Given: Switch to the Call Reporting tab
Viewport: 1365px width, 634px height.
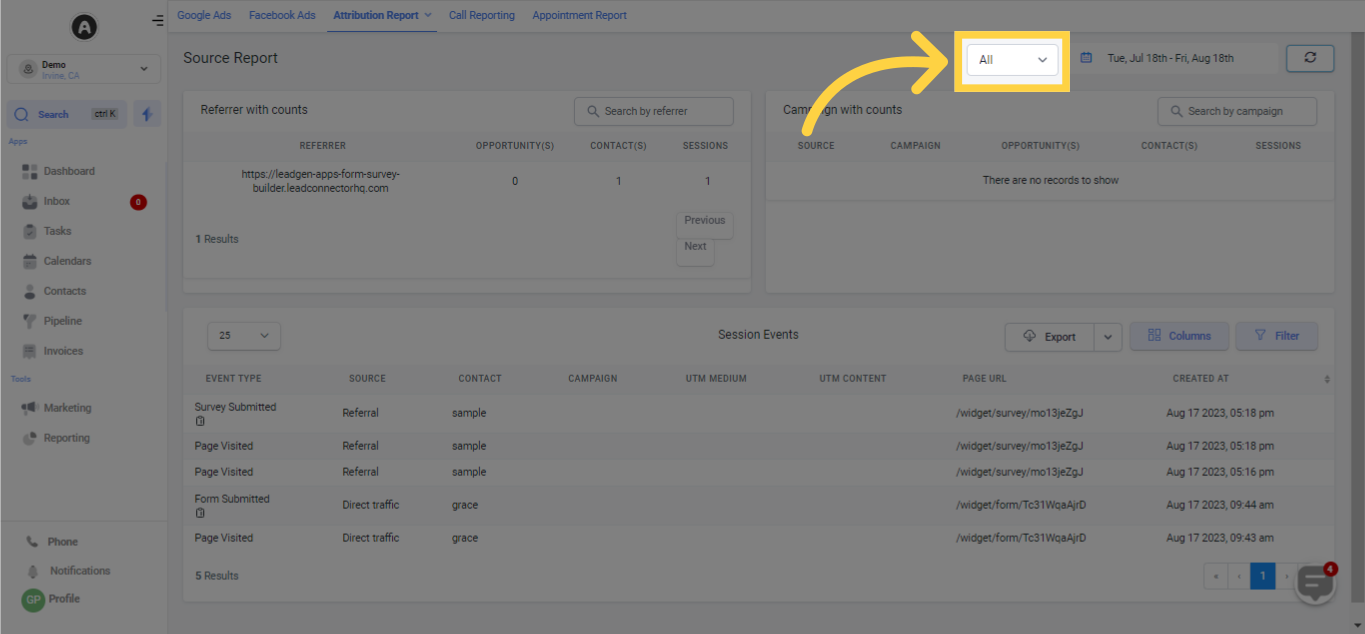Looking at the screenshot, I should pyautogui.click(x=481, y=15).
